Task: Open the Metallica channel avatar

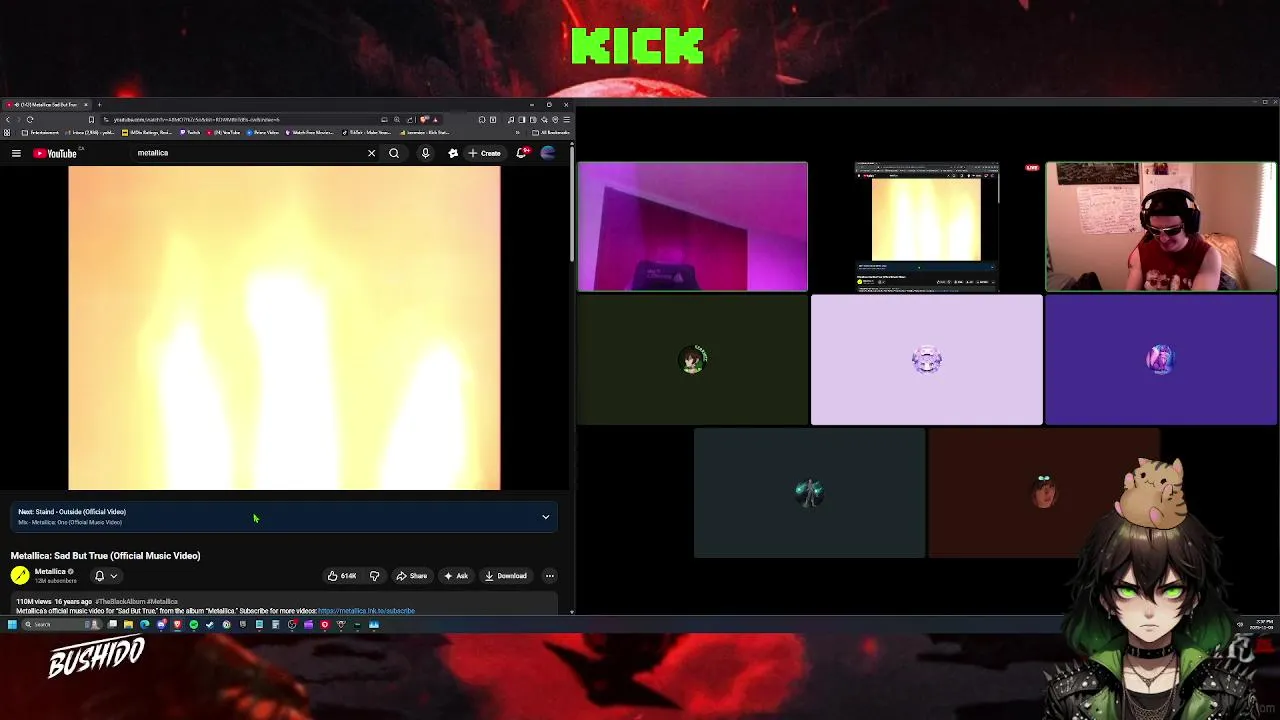Action: pos(20,575)
